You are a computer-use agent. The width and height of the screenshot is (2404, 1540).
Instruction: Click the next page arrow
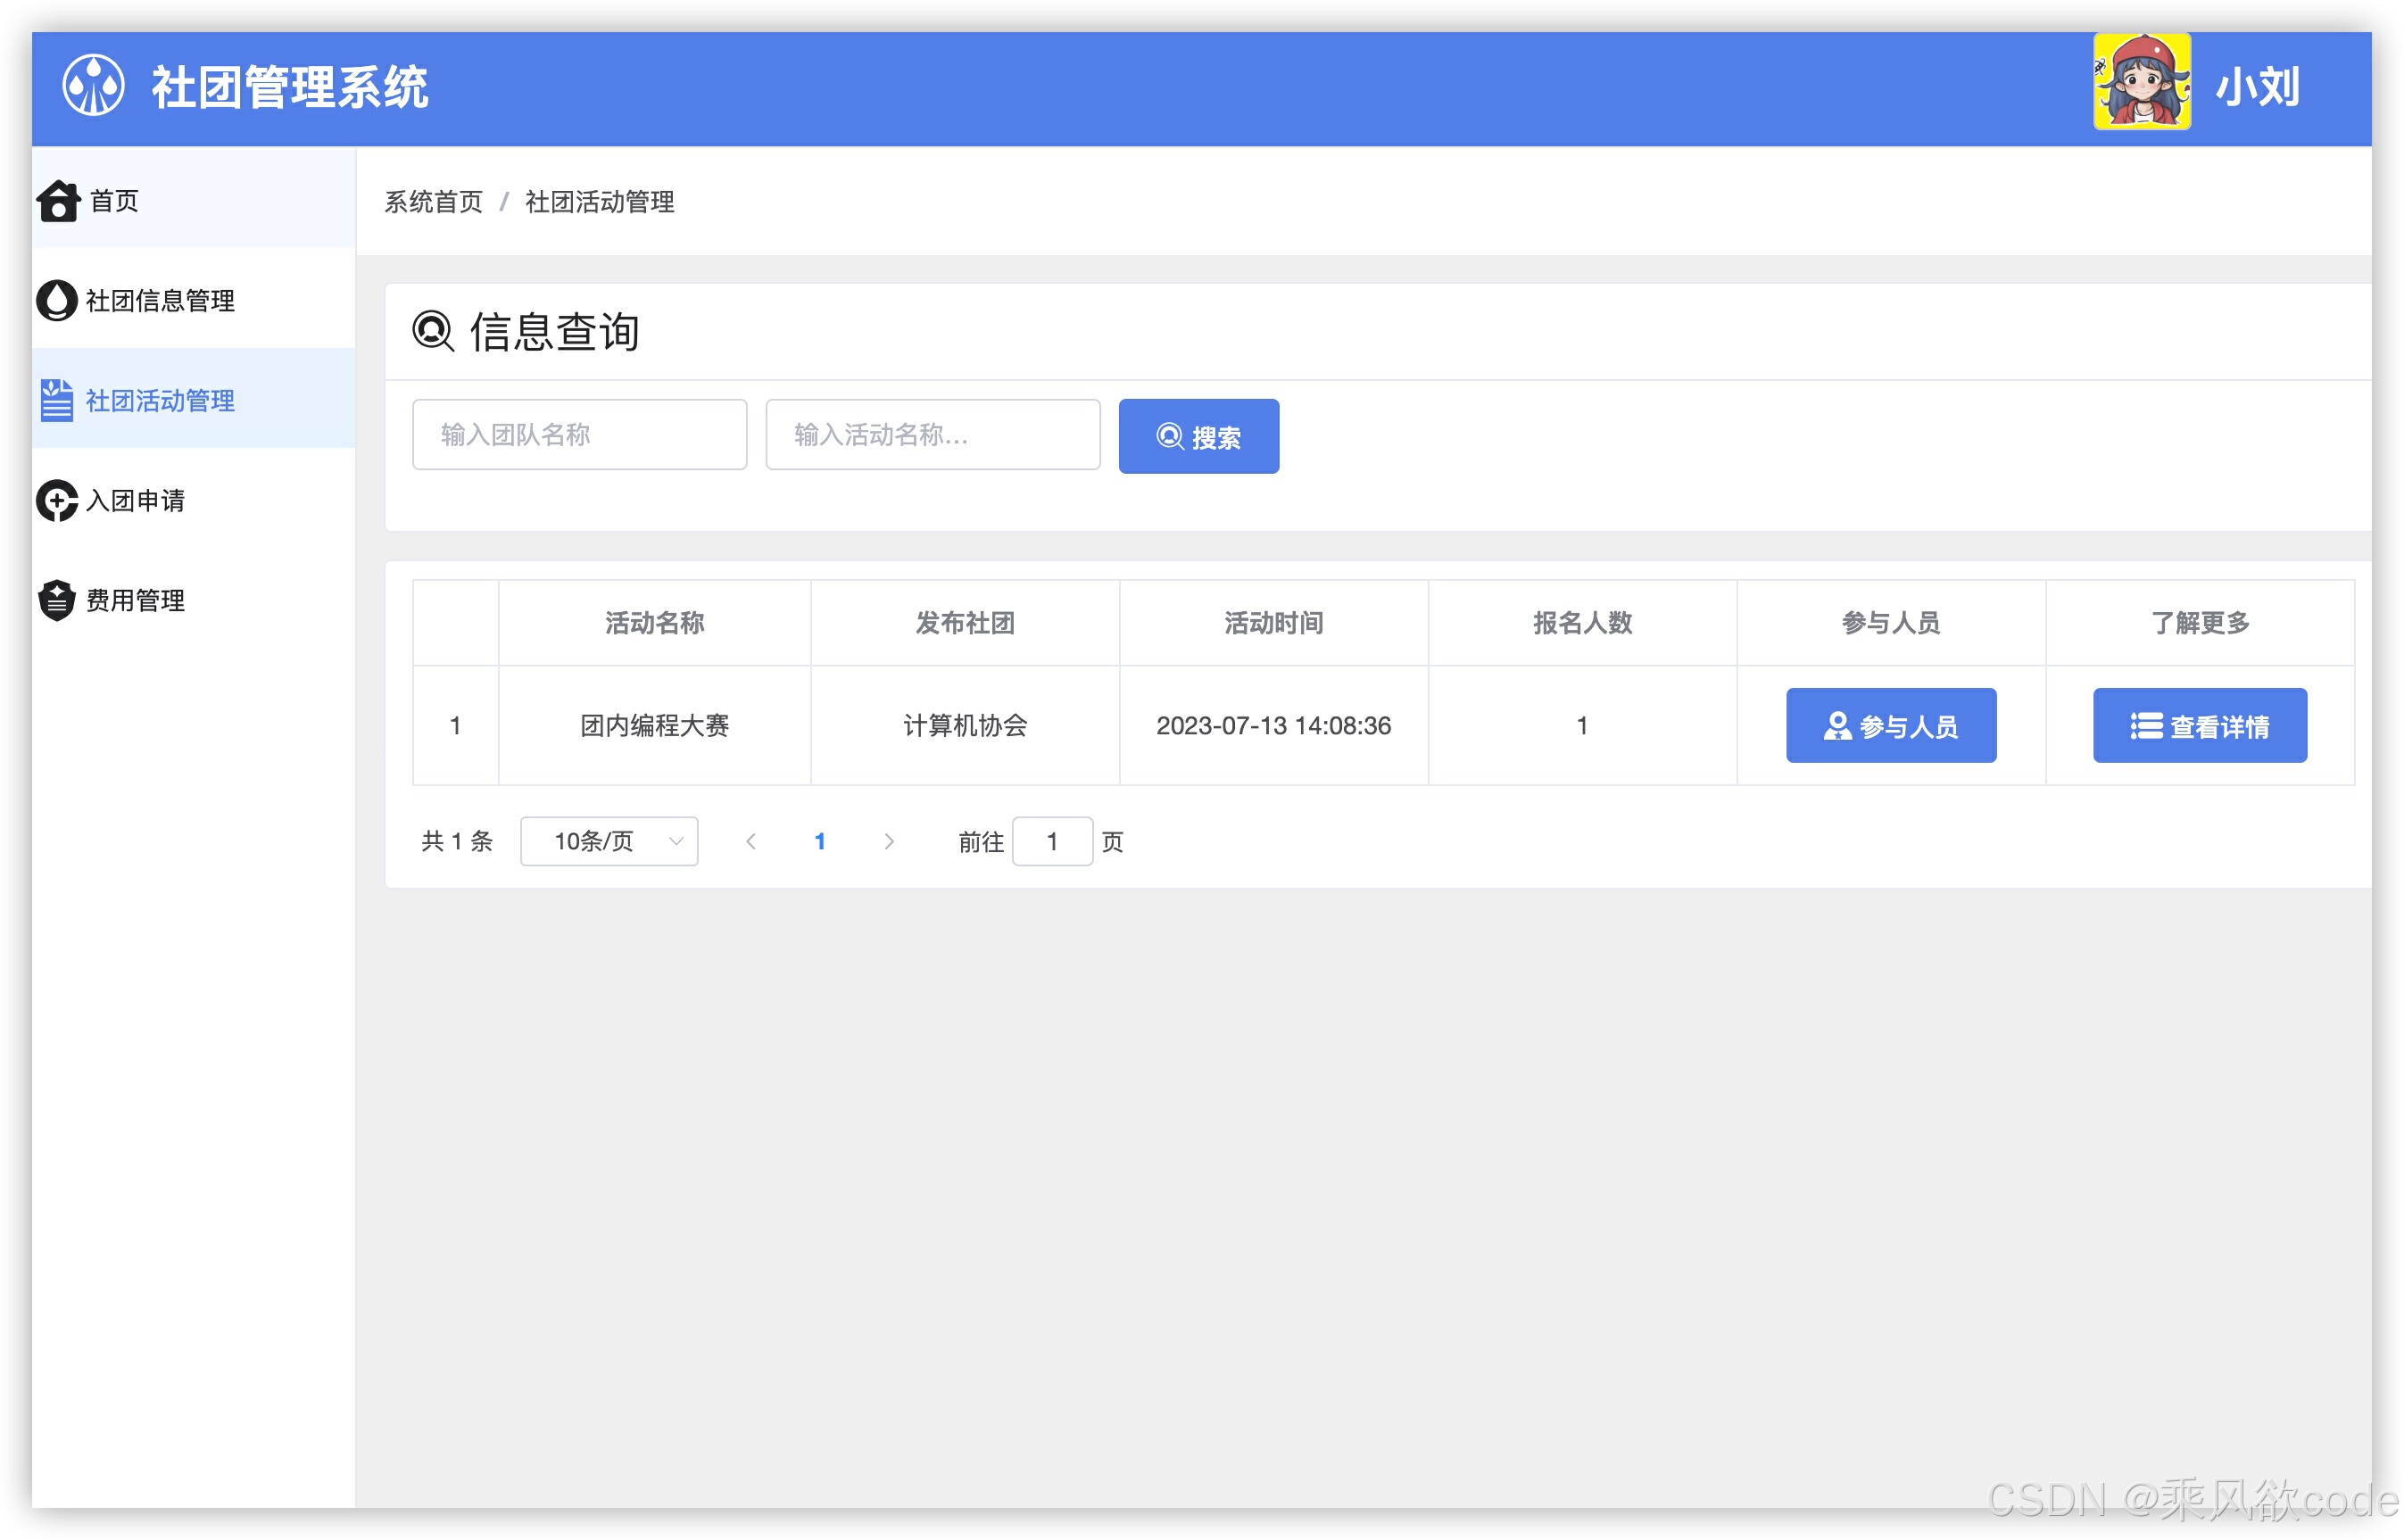point(889,841)
